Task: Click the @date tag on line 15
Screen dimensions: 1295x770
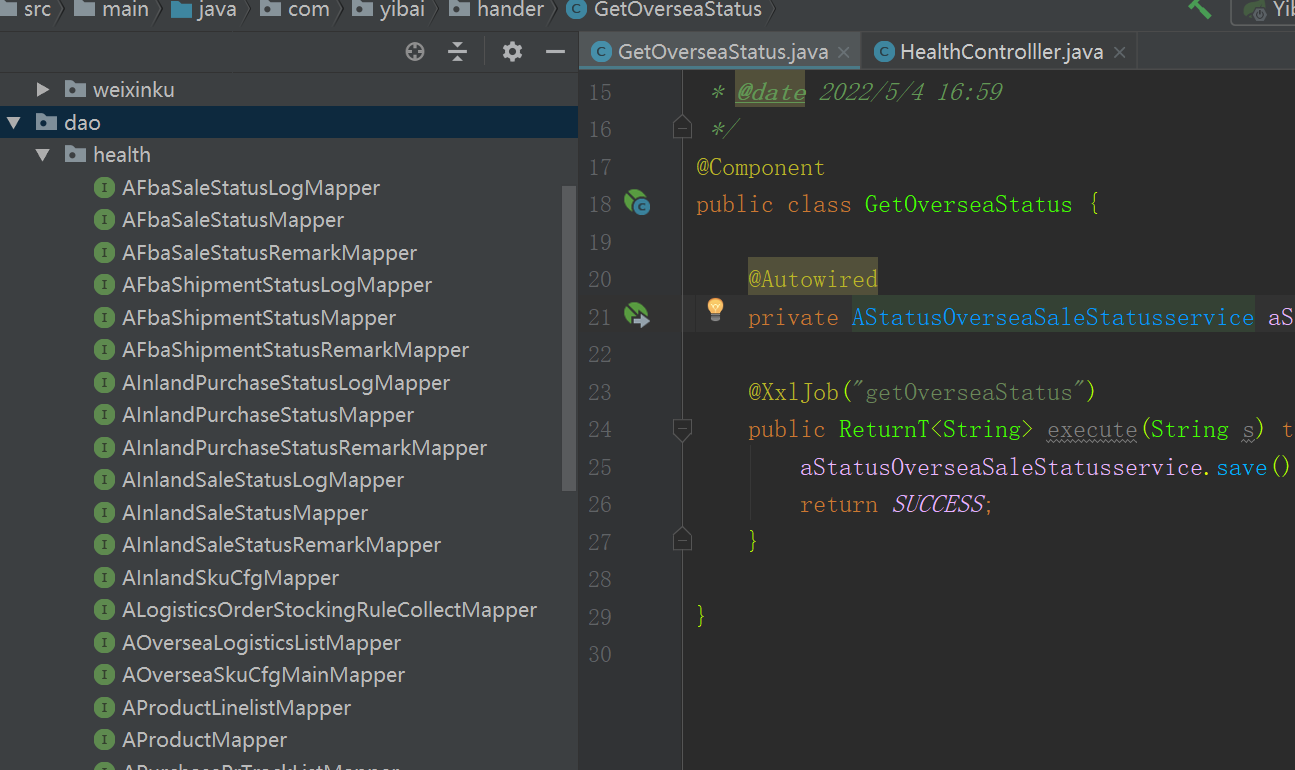Action: [771, 92]
